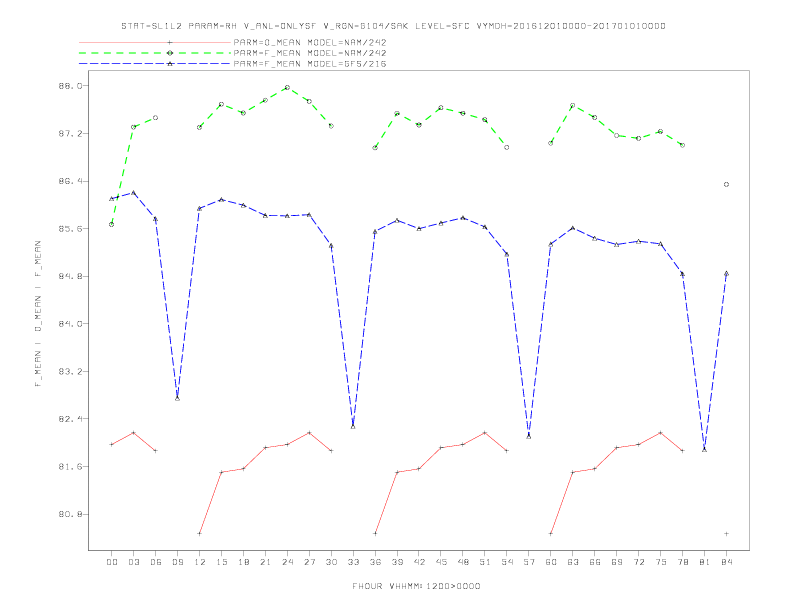Click x-axis tick label 75
792x612 pixels.
tap(661, 562)
